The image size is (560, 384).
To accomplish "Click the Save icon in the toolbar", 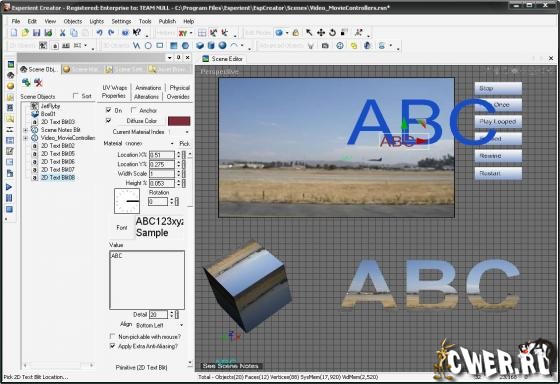I will click(x=36, y=33).
